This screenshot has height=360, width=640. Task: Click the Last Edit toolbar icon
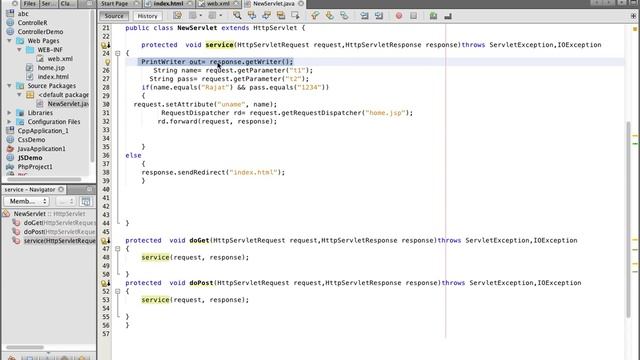tap(178, 16)
